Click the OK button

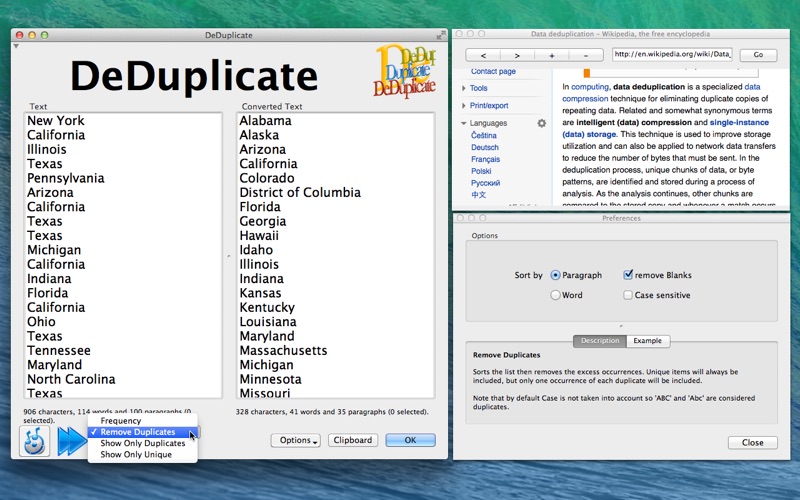point(410,440)
